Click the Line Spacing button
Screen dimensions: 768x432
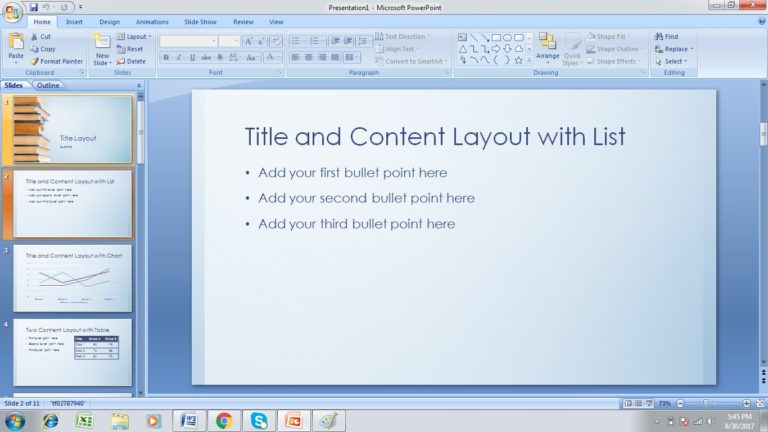click(363, 41)
